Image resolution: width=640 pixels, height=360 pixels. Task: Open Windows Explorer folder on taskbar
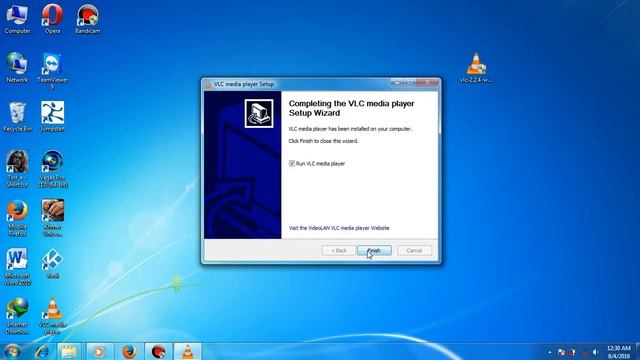pyautogui.click(x=69, y=351)
